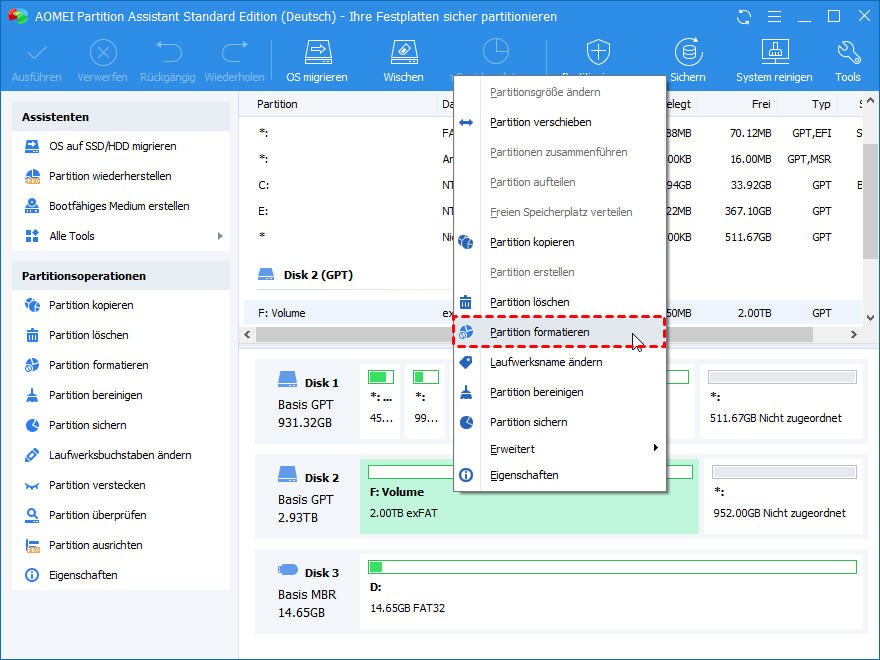
Task: Click the Disk 2 (GPT) drive icon
Action: [x=266, y=274]
